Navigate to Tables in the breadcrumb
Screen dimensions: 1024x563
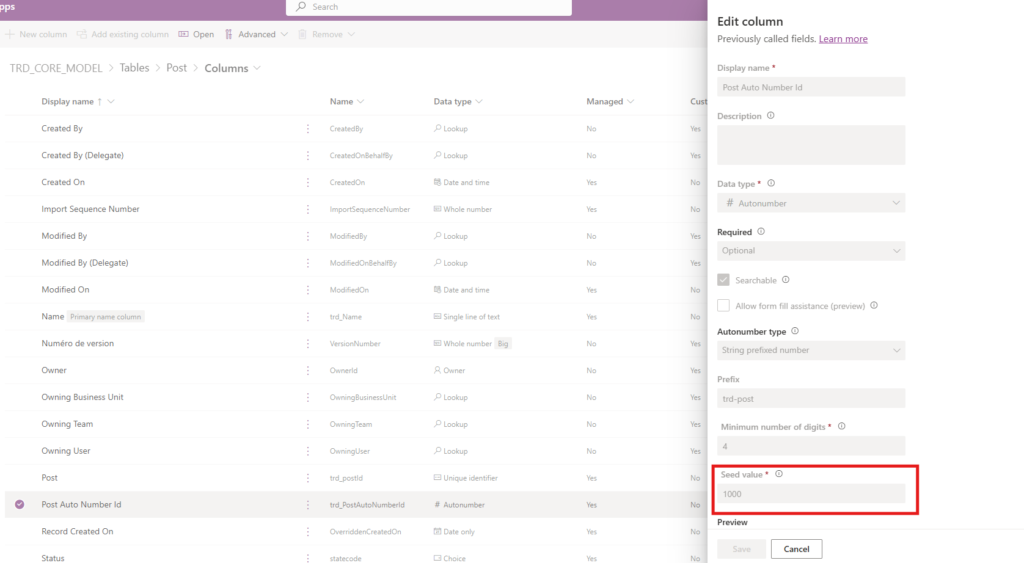(134, 68)
